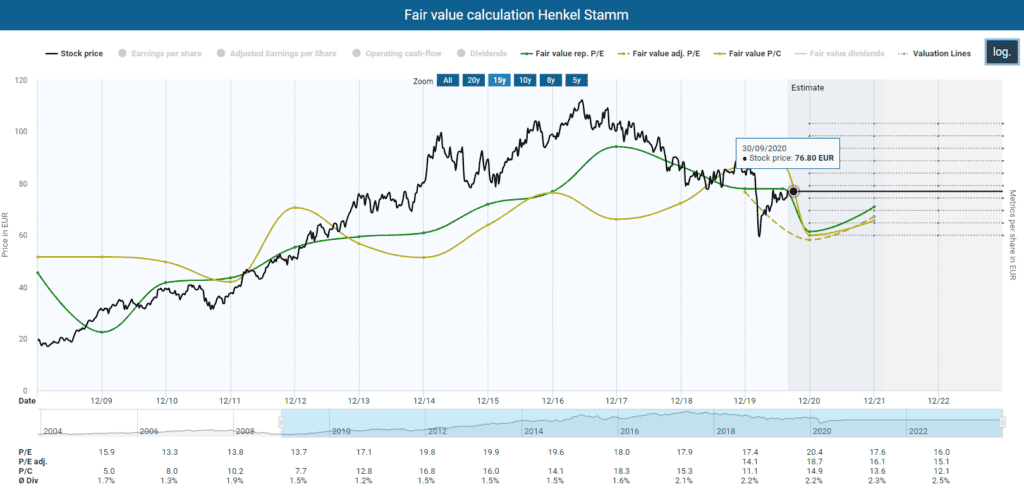Click the 12/14 date axis label
This screenshot has height=489, width=1024.
click(423, 400)
